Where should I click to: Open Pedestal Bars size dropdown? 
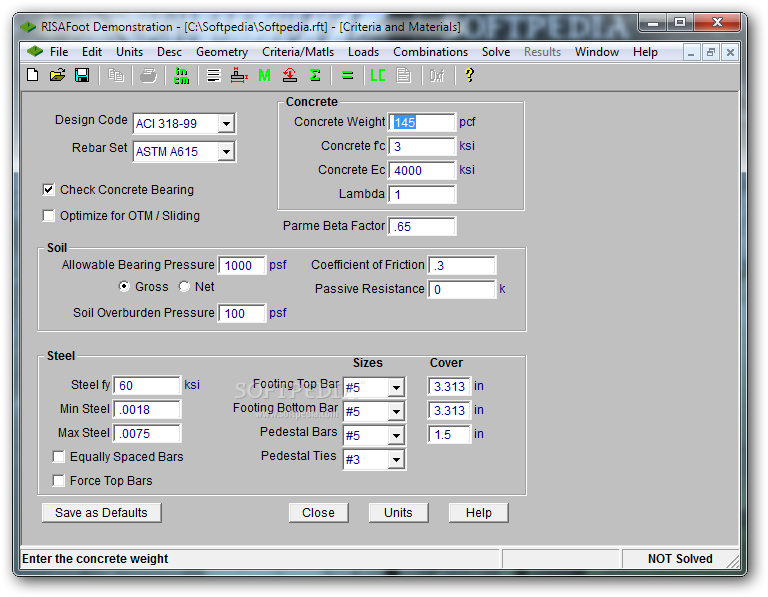pyautogui.click(x=396, y=435)
